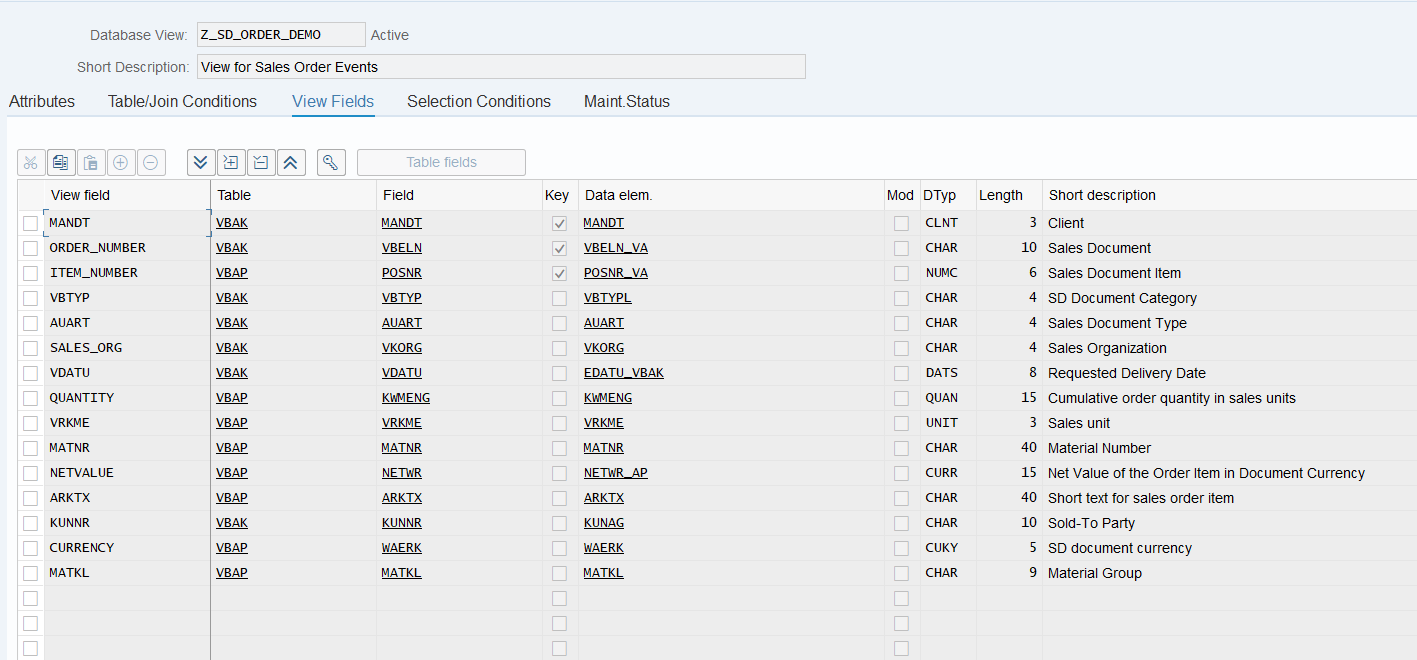Open the POSNR field link
The width and height of the screenshot is (1417, 660).
tap(402, 273)
